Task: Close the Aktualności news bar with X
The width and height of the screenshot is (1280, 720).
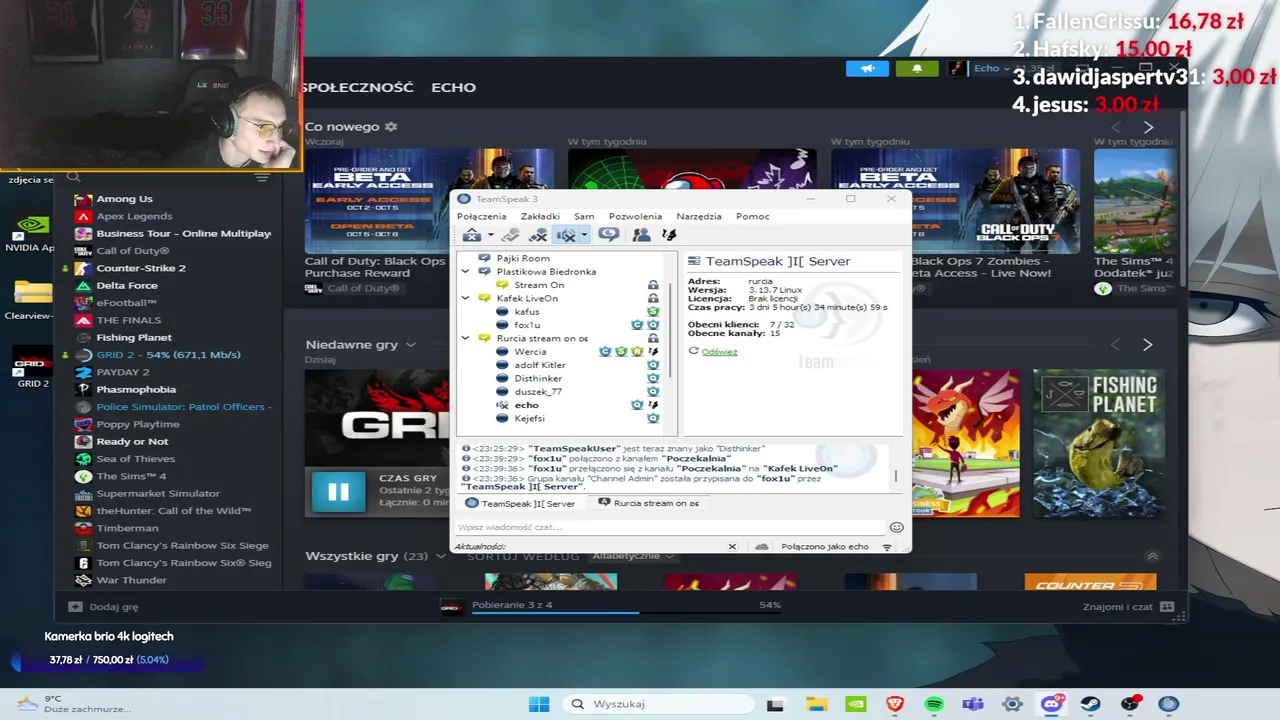Action: tap(732, 547)
